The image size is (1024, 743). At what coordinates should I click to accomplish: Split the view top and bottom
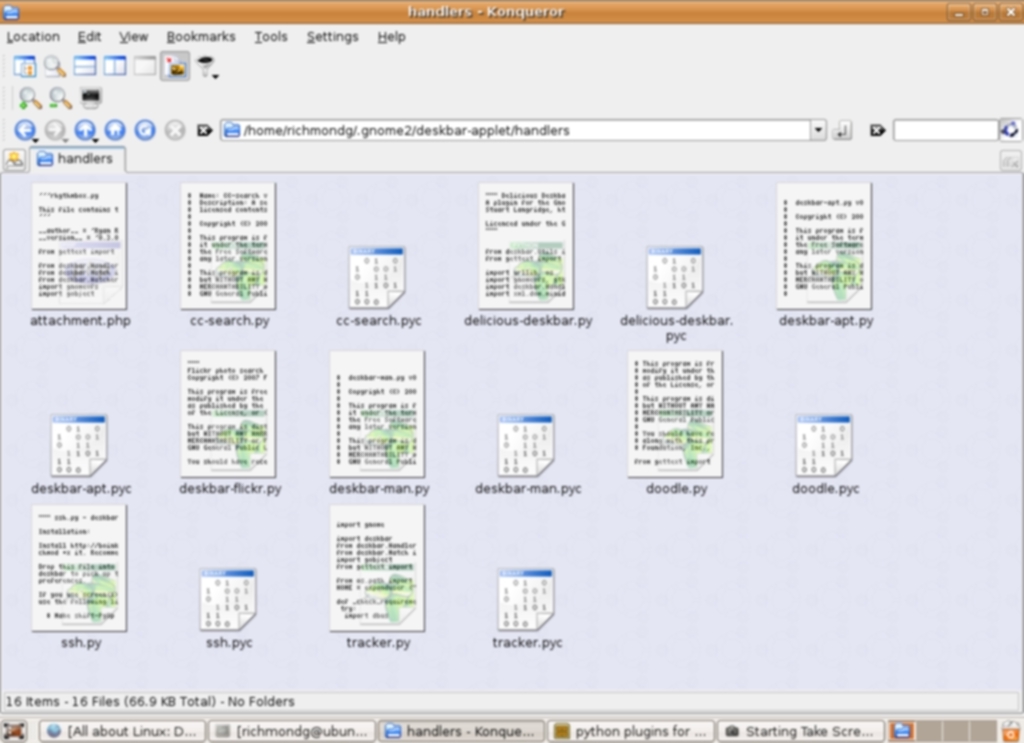(x=85, y=66)
